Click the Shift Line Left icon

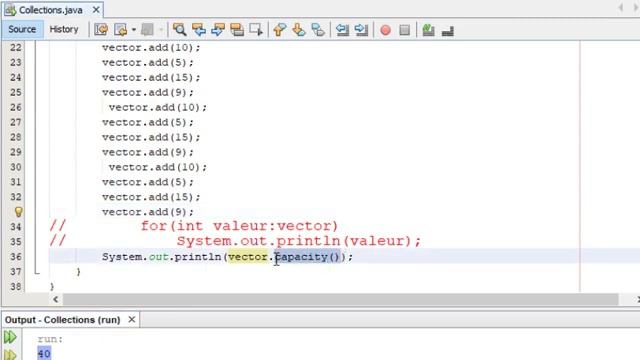click(x=342, y=29)
